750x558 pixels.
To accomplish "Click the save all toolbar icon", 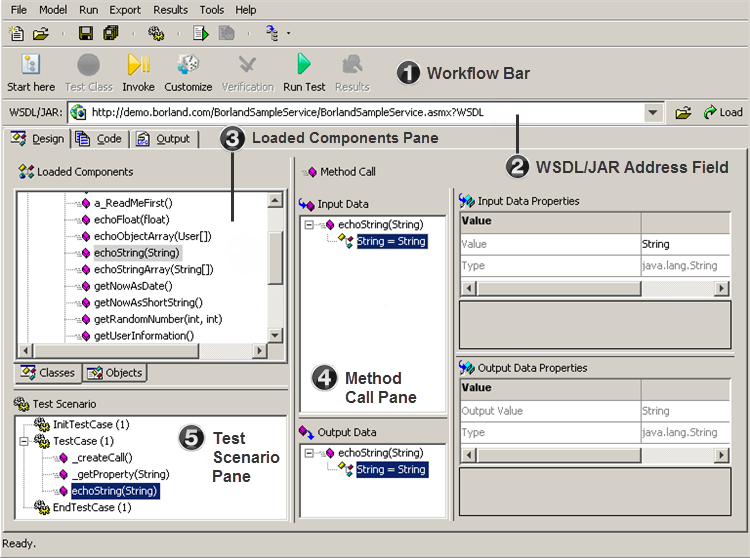I will pos(111,33).
